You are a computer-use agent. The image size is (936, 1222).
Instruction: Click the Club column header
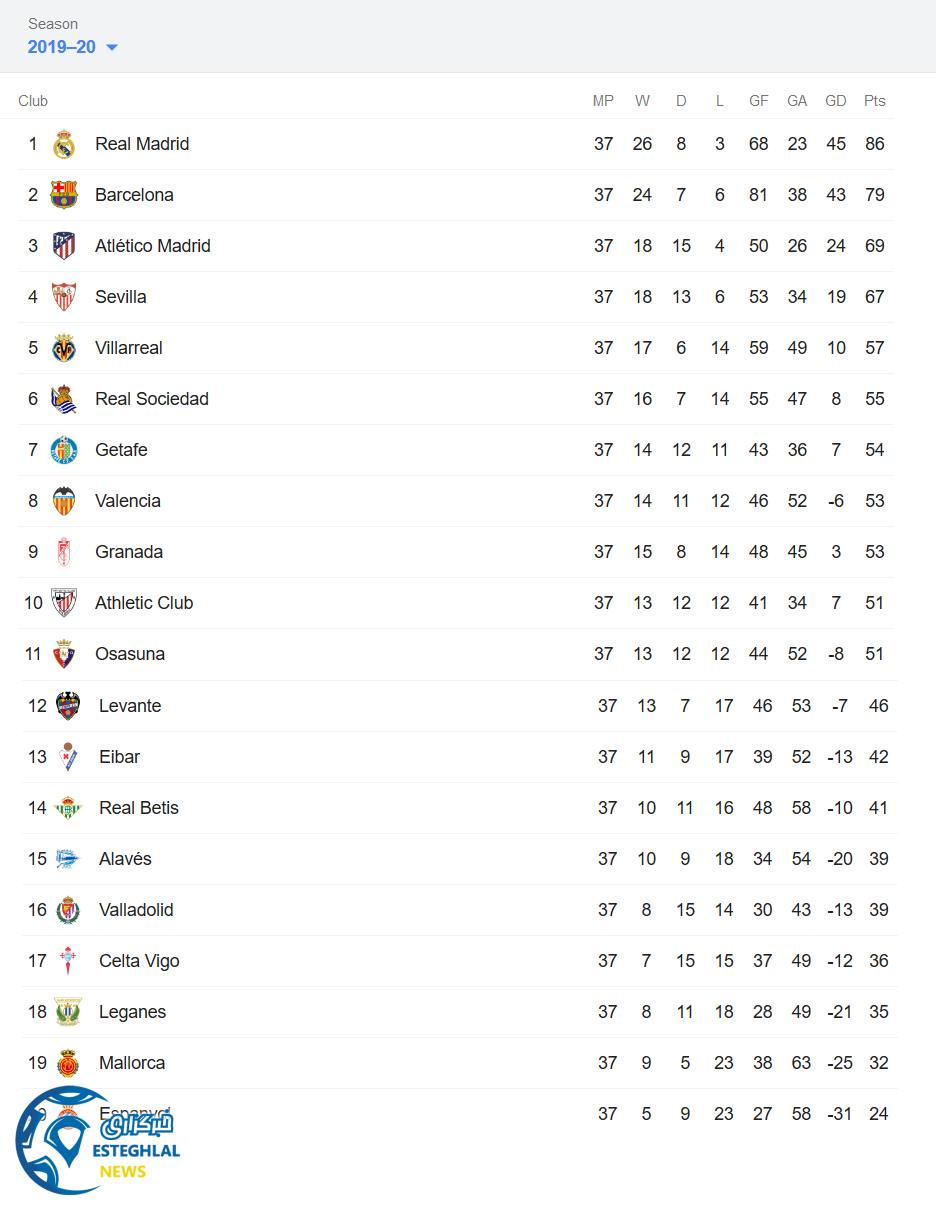pyautogui.click(x=33, y=101)
